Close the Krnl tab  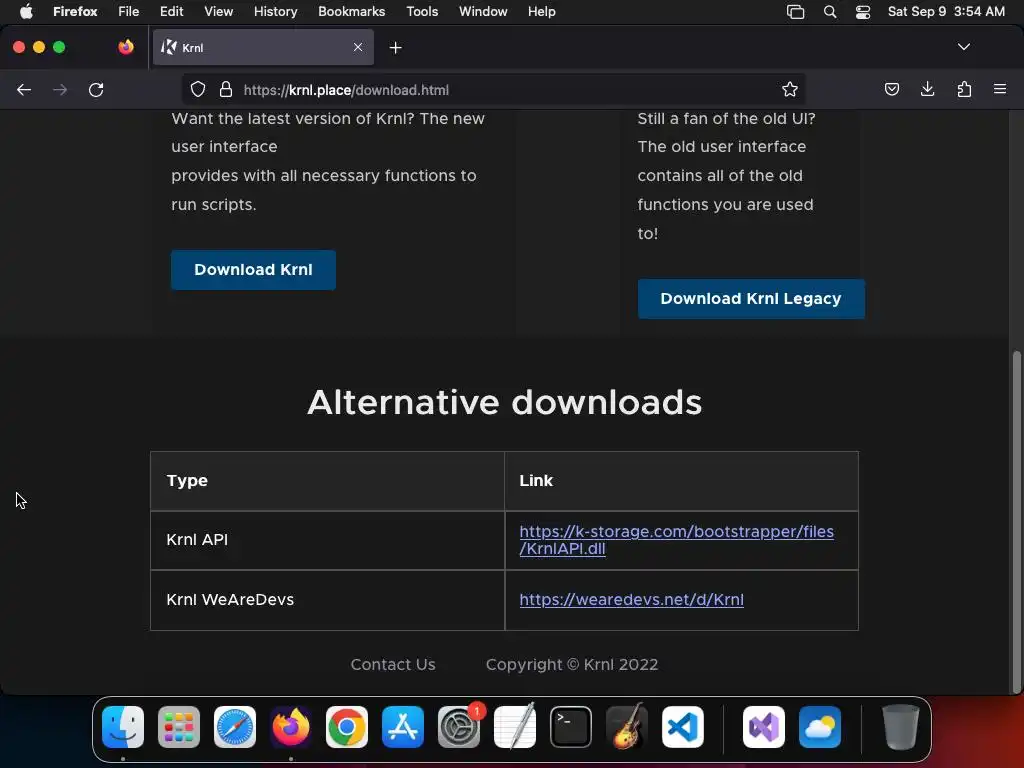(358, 47)
